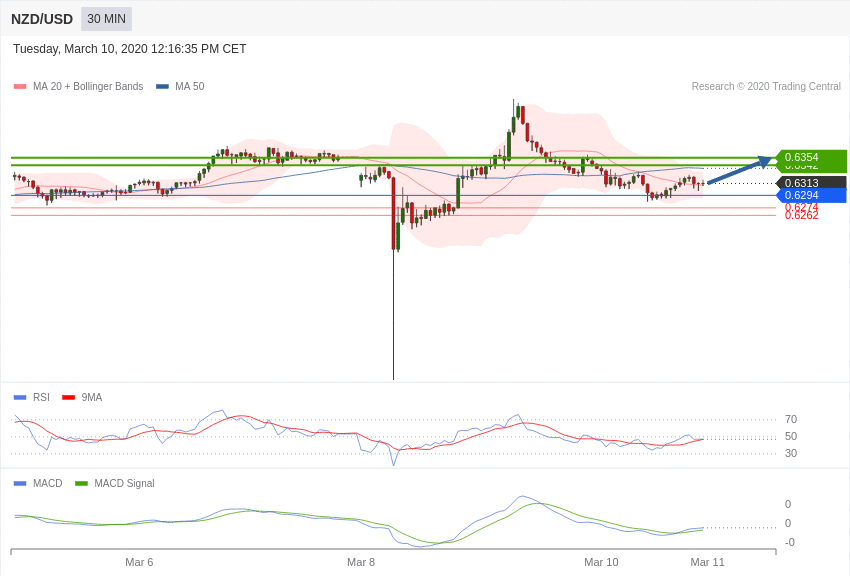Click the blue forecast arrow tip
850x576 pixels.
(x=769, y=158)
